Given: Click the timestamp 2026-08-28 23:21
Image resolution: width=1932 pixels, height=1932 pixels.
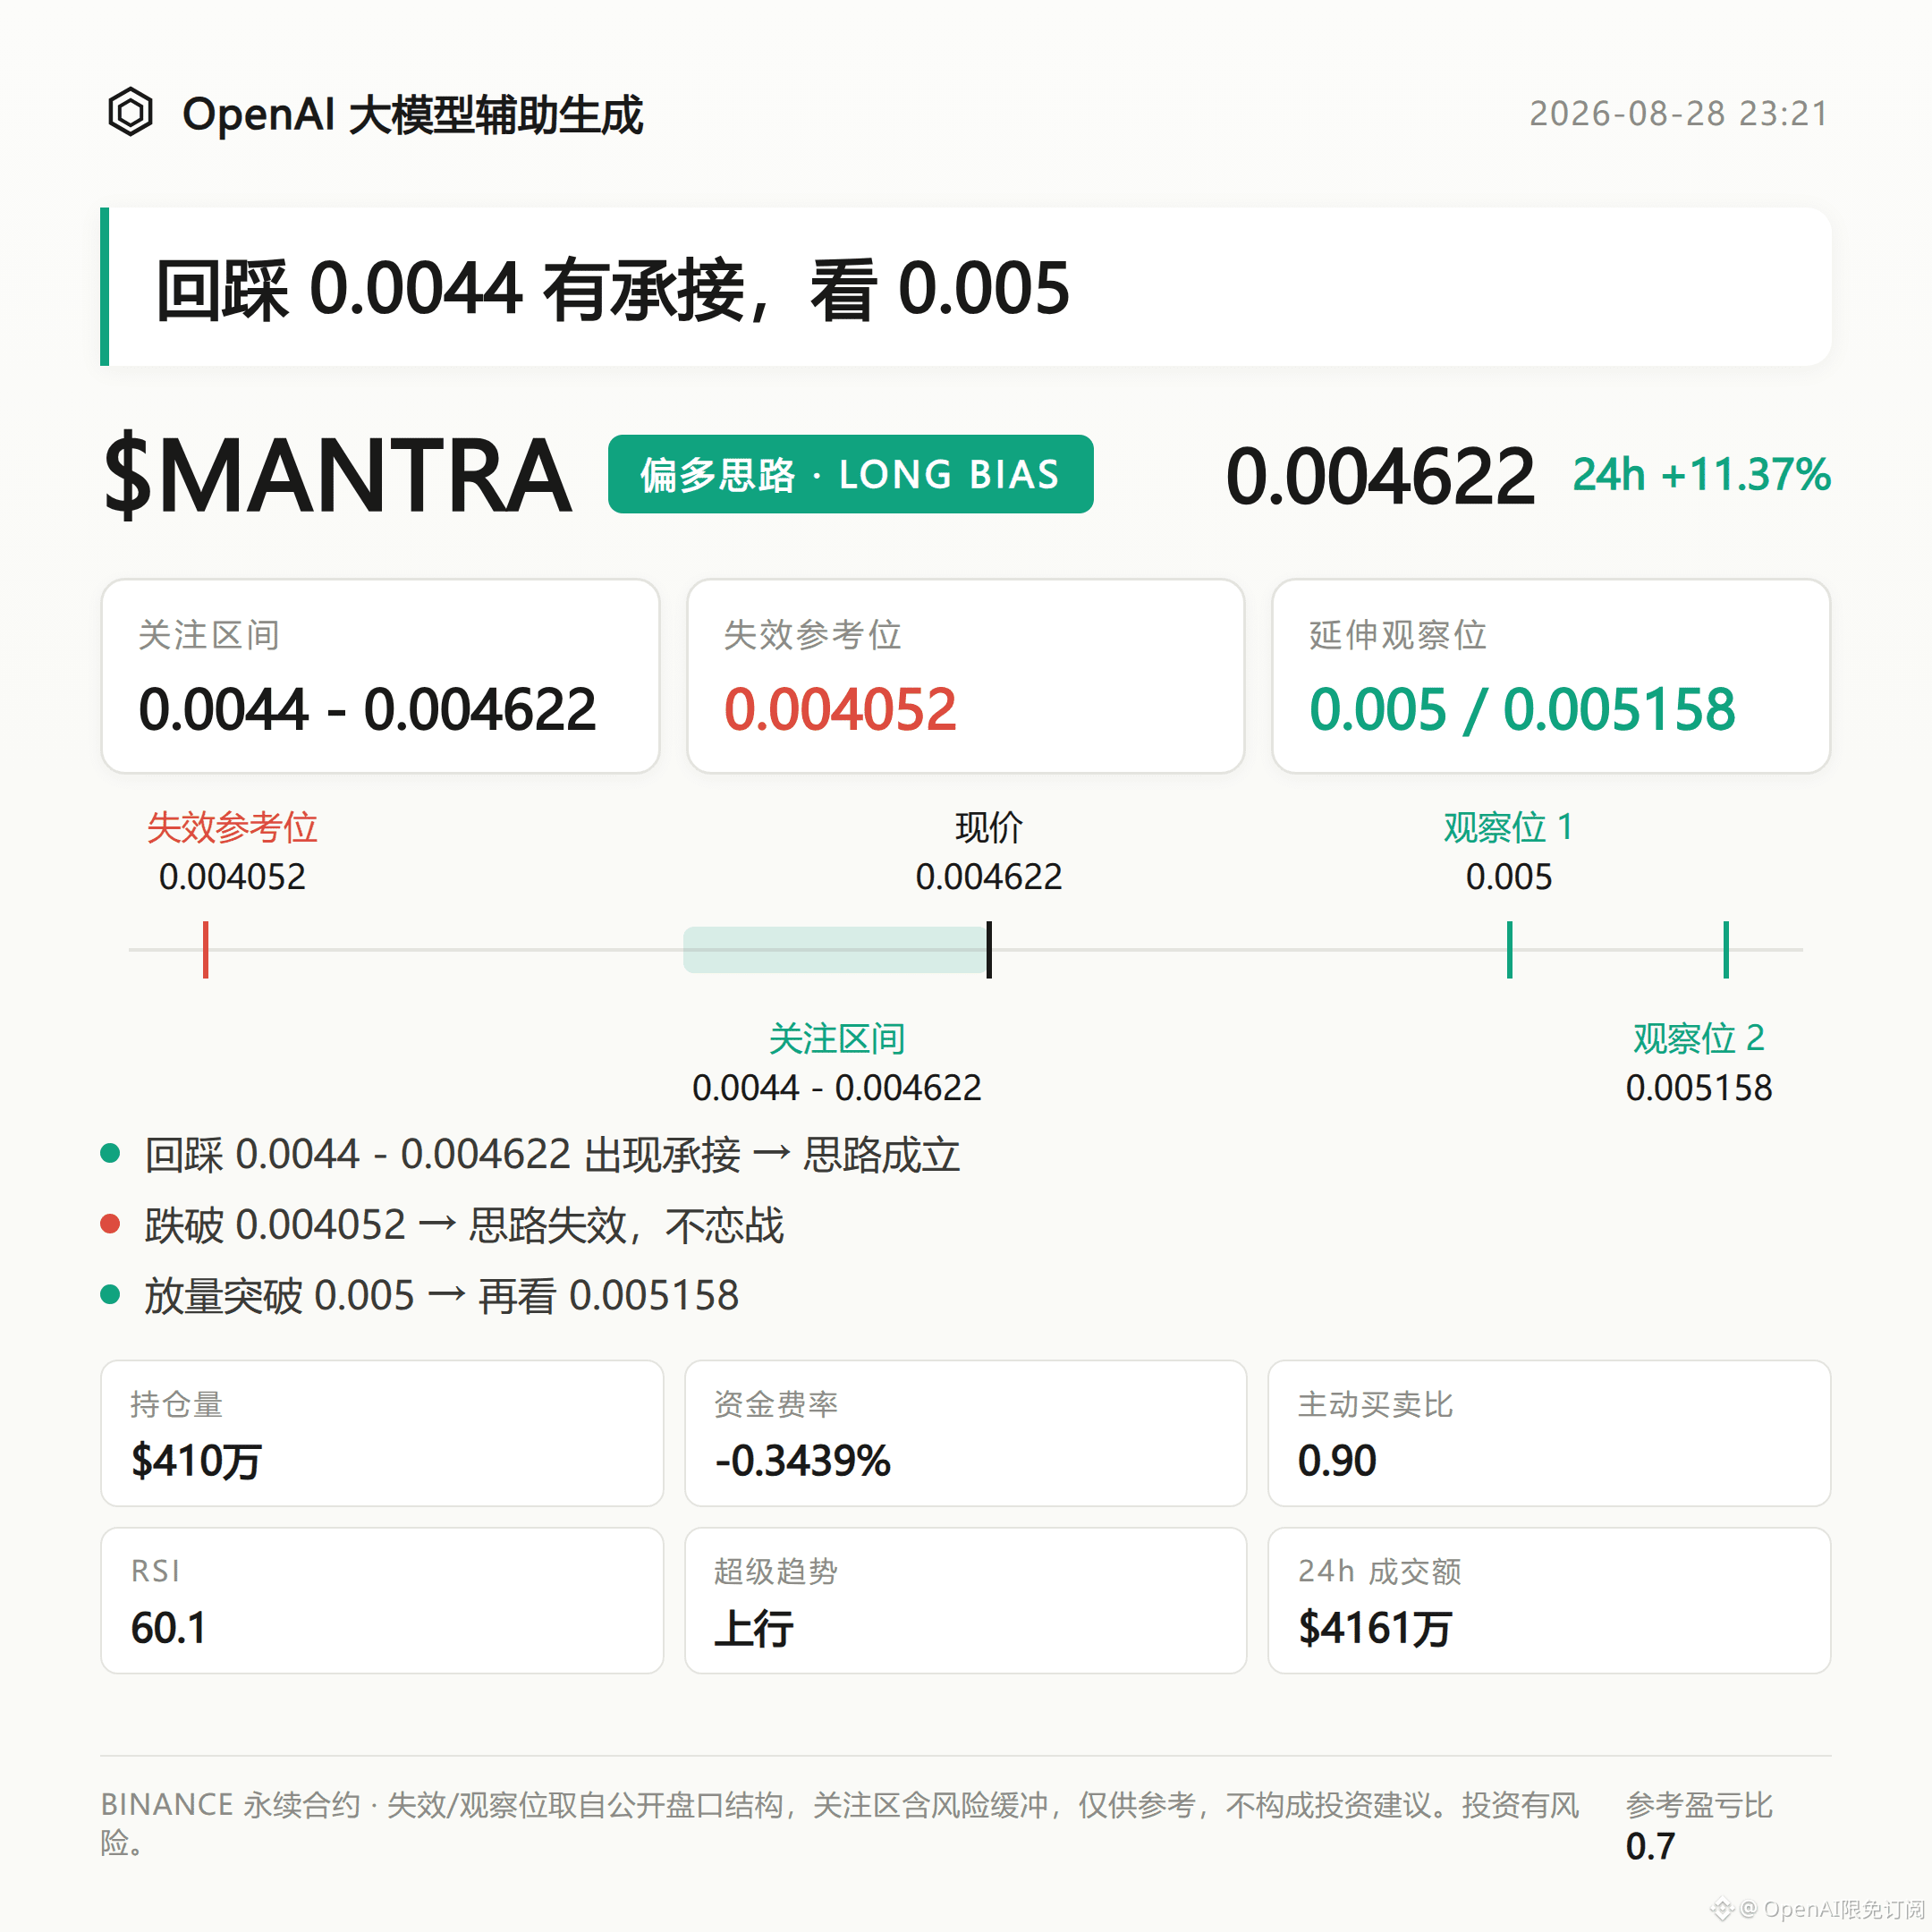Looking at the screenshot, I should 1679,113.
